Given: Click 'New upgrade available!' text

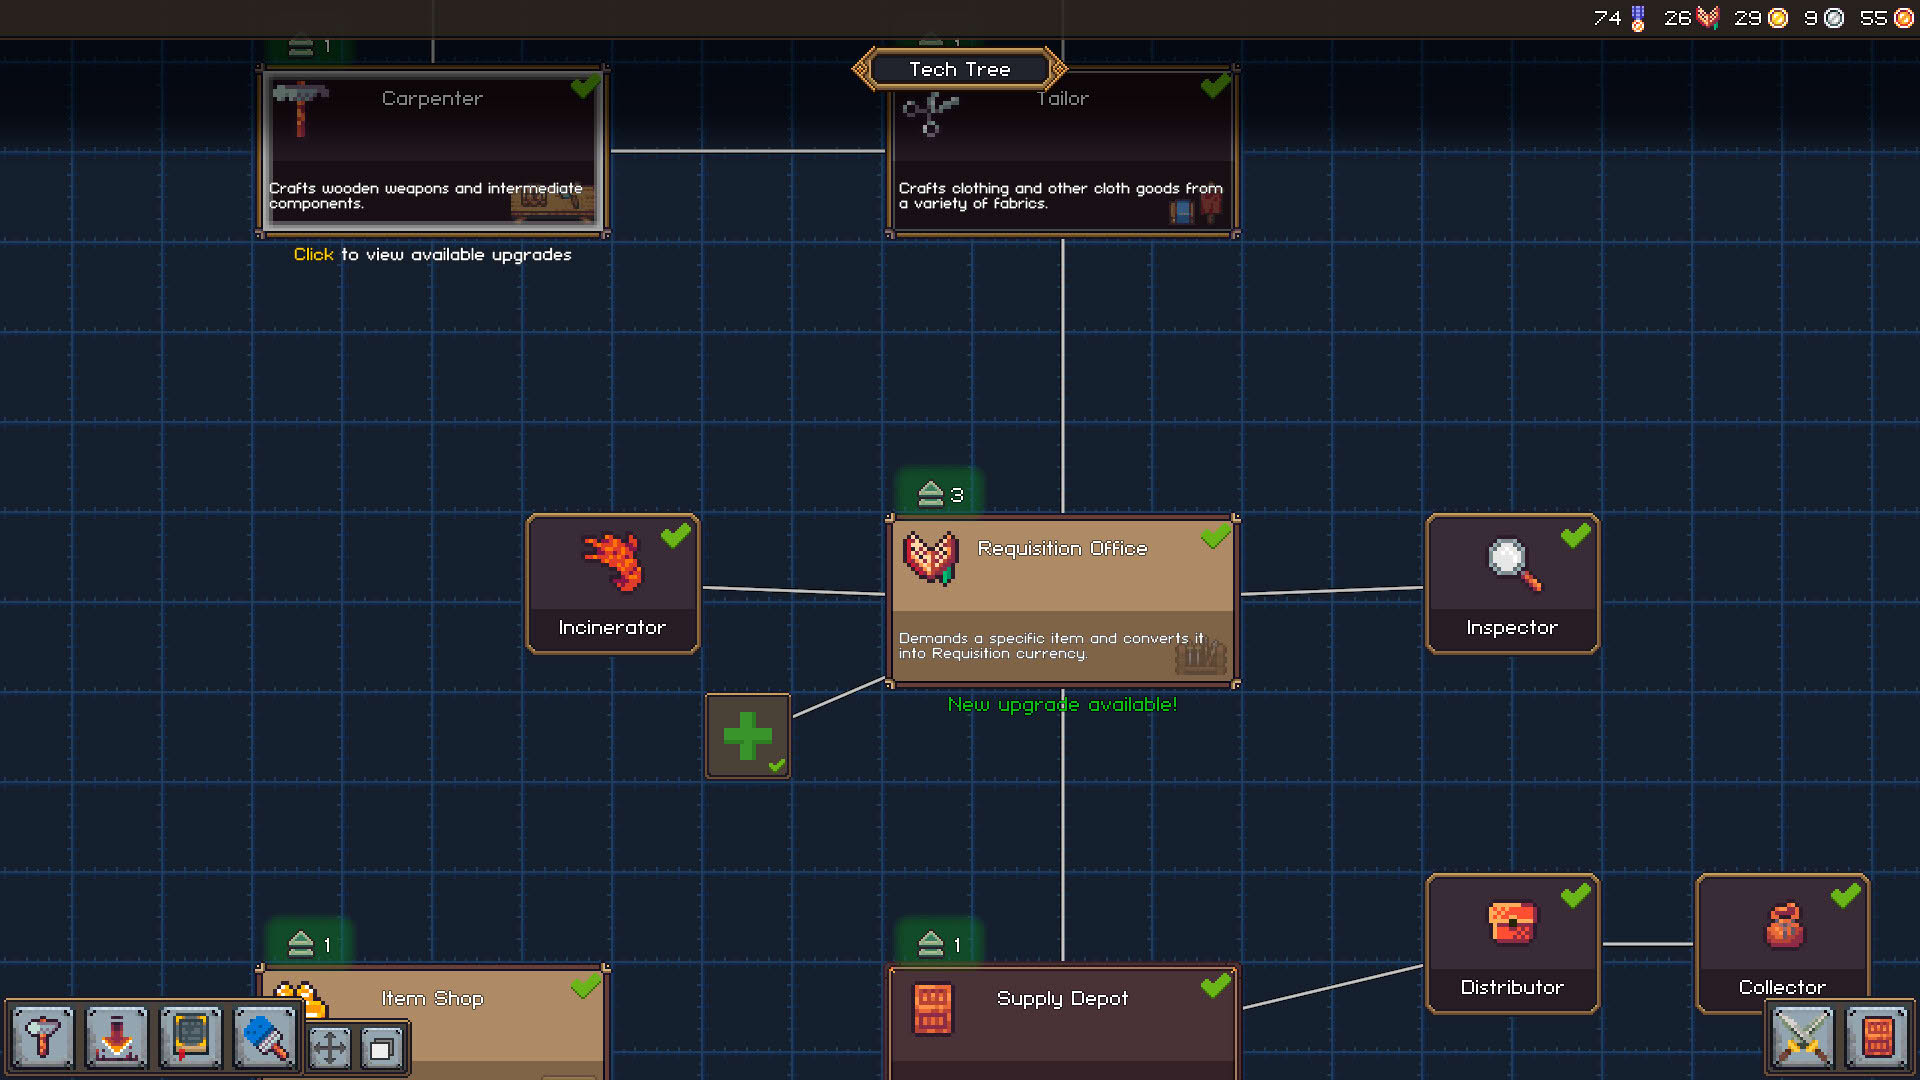Looking at the screenshot, I should pos(1062,704).
